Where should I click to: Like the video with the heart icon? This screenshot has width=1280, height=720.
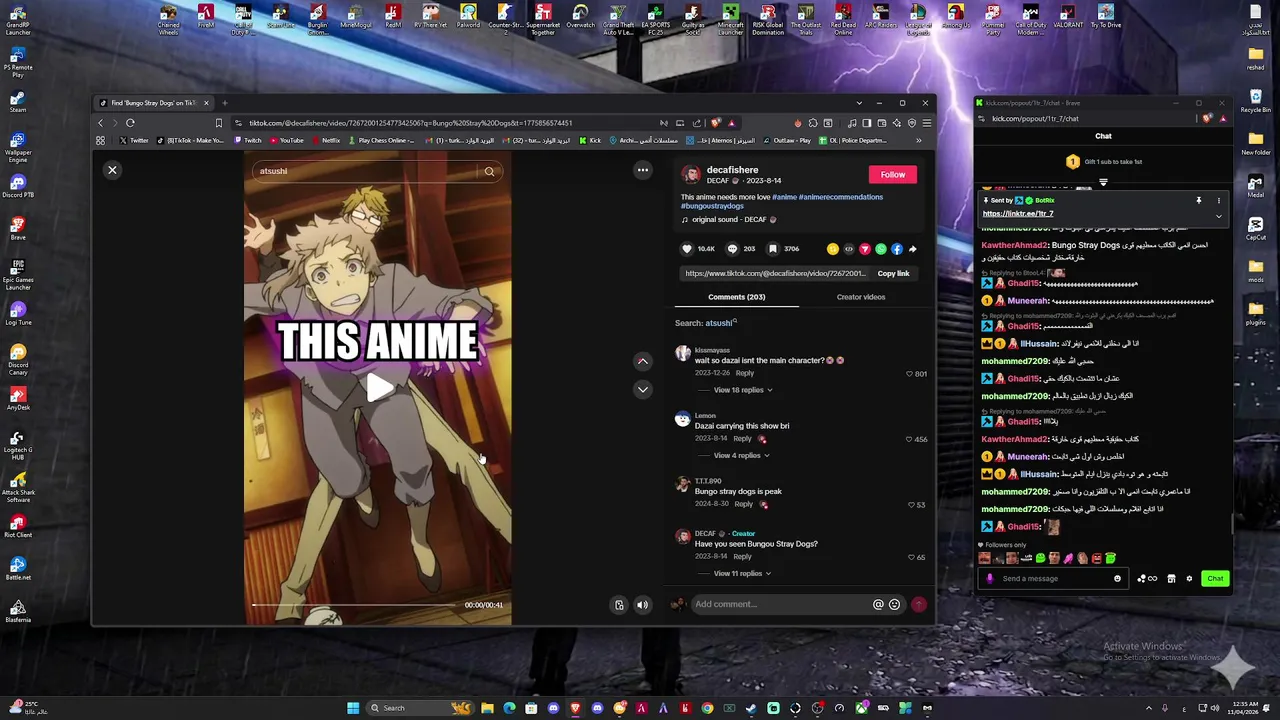click(x=687, y=249)
